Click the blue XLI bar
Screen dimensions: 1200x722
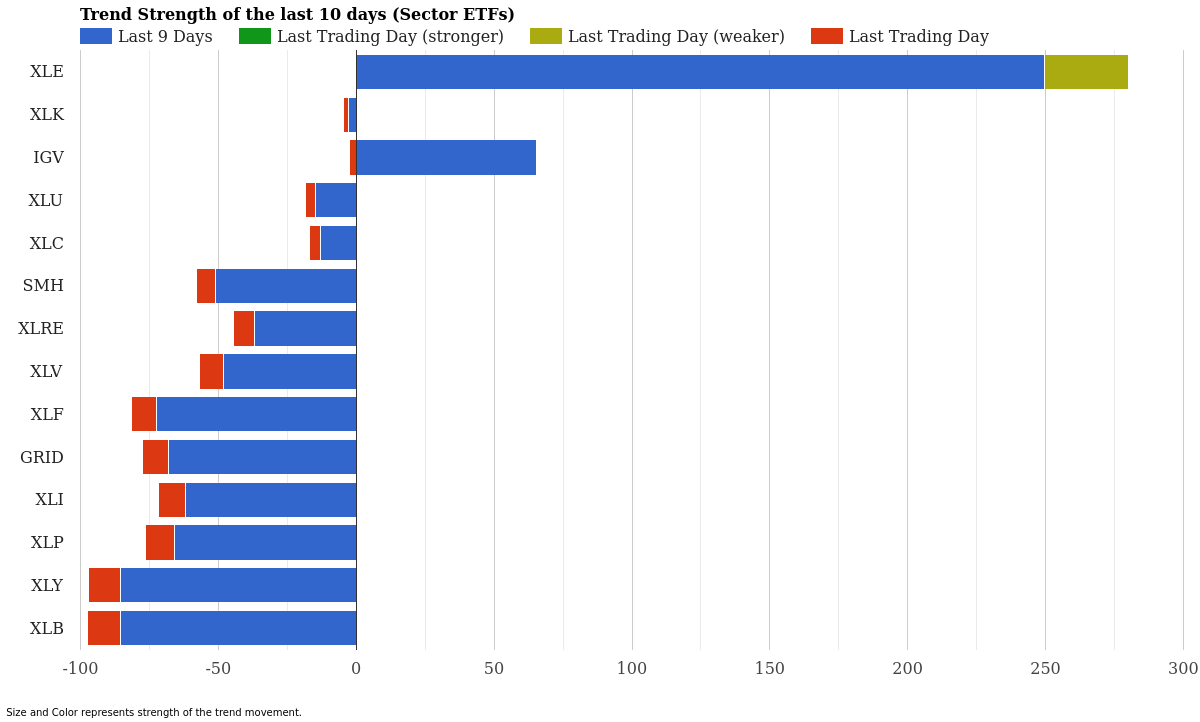(271, 500)
